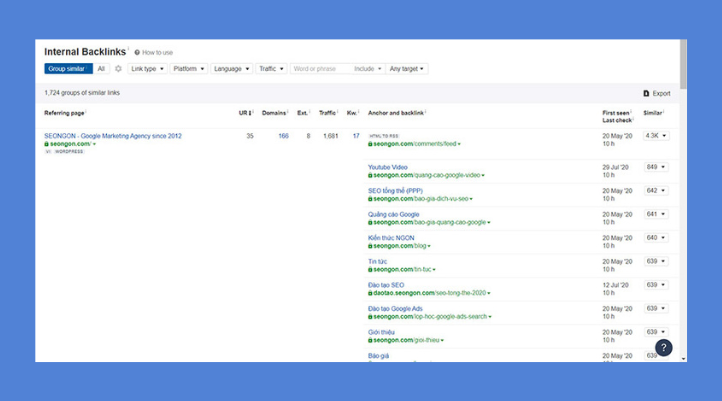The width and height of the screenshot is (722, 401).
Task: Export the backlinks list
Action: click(x=657, y=93)
